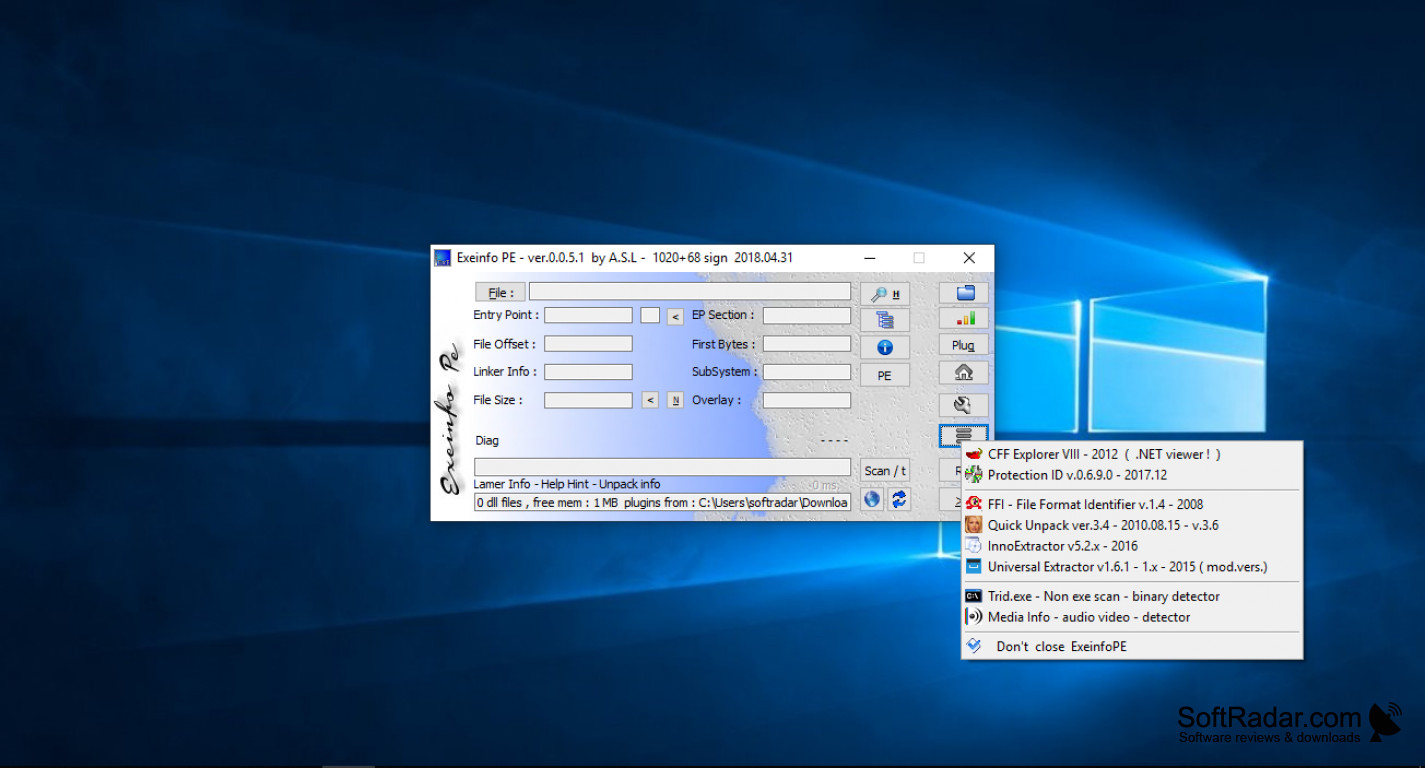Click the bar-chart statistics button
Viewport: 1425px width, 768px height.
pyautogui.click(x=964, y=319)
